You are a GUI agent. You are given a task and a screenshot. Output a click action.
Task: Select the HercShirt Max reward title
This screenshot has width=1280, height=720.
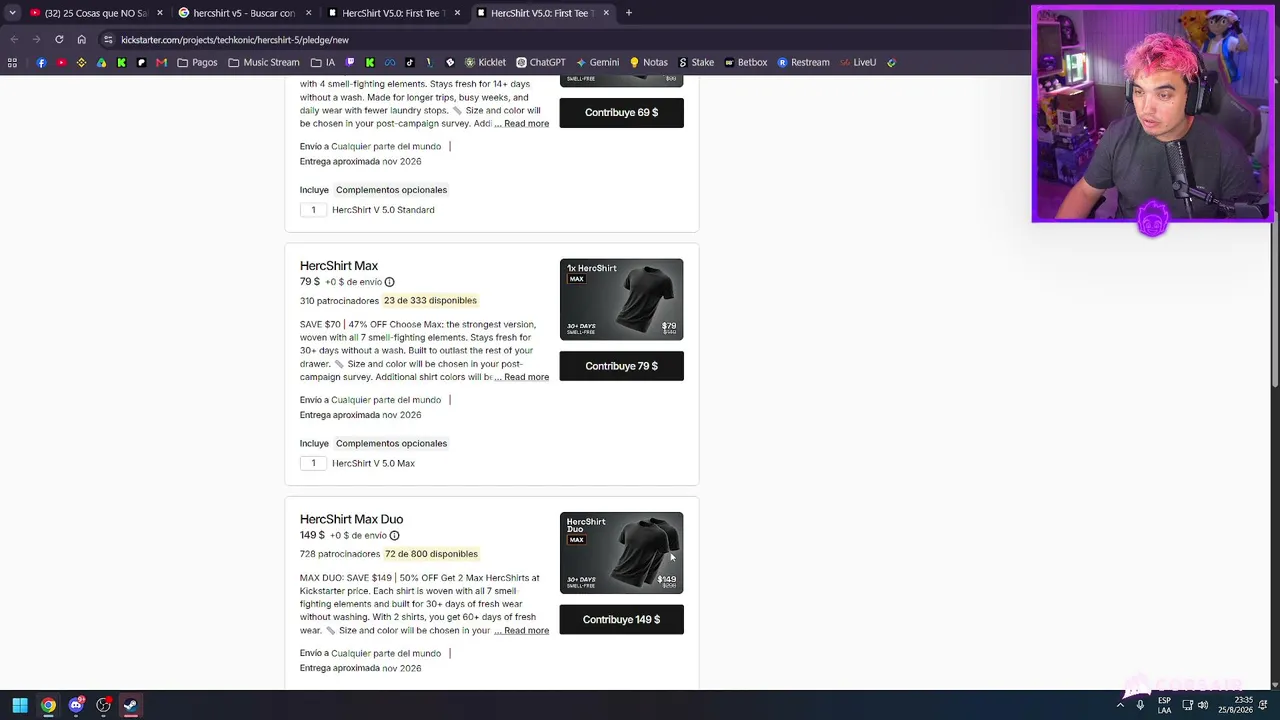point(339,266)
